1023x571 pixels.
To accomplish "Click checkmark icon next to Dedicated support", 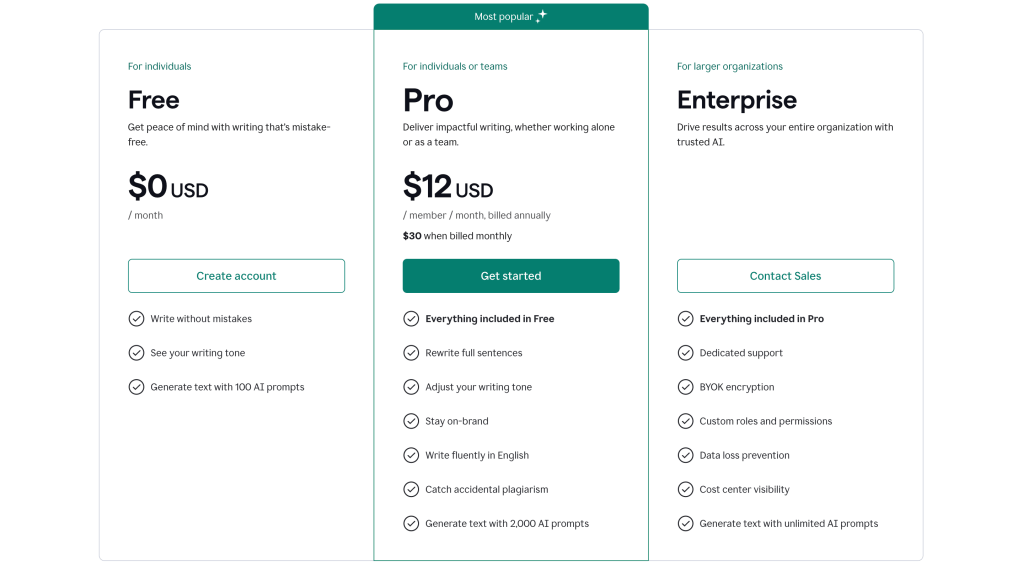I will pos(685,353).
